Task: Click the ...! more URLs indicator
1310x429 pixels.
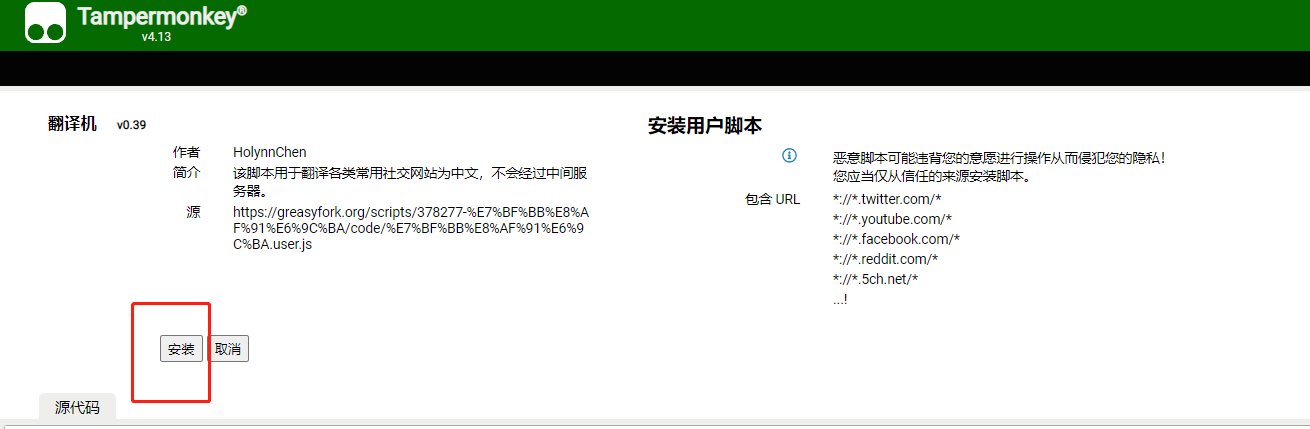Action: [x=840, y=298]
